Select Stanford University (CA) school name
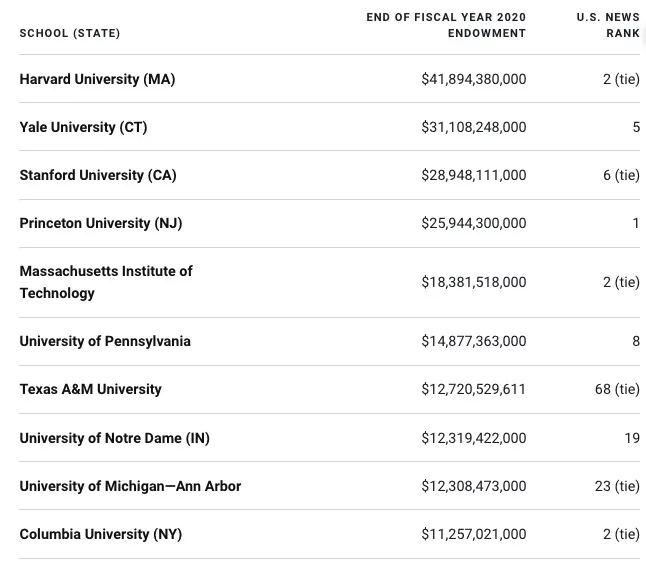The image size is (646, 564). point(98,175)
